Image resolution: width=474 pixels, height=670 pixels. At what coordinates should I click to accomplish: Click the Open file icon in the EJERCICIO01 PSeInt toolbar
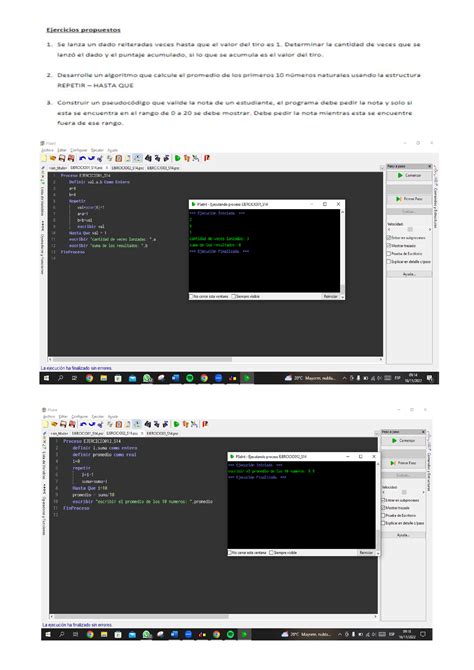tap(53, 158)
